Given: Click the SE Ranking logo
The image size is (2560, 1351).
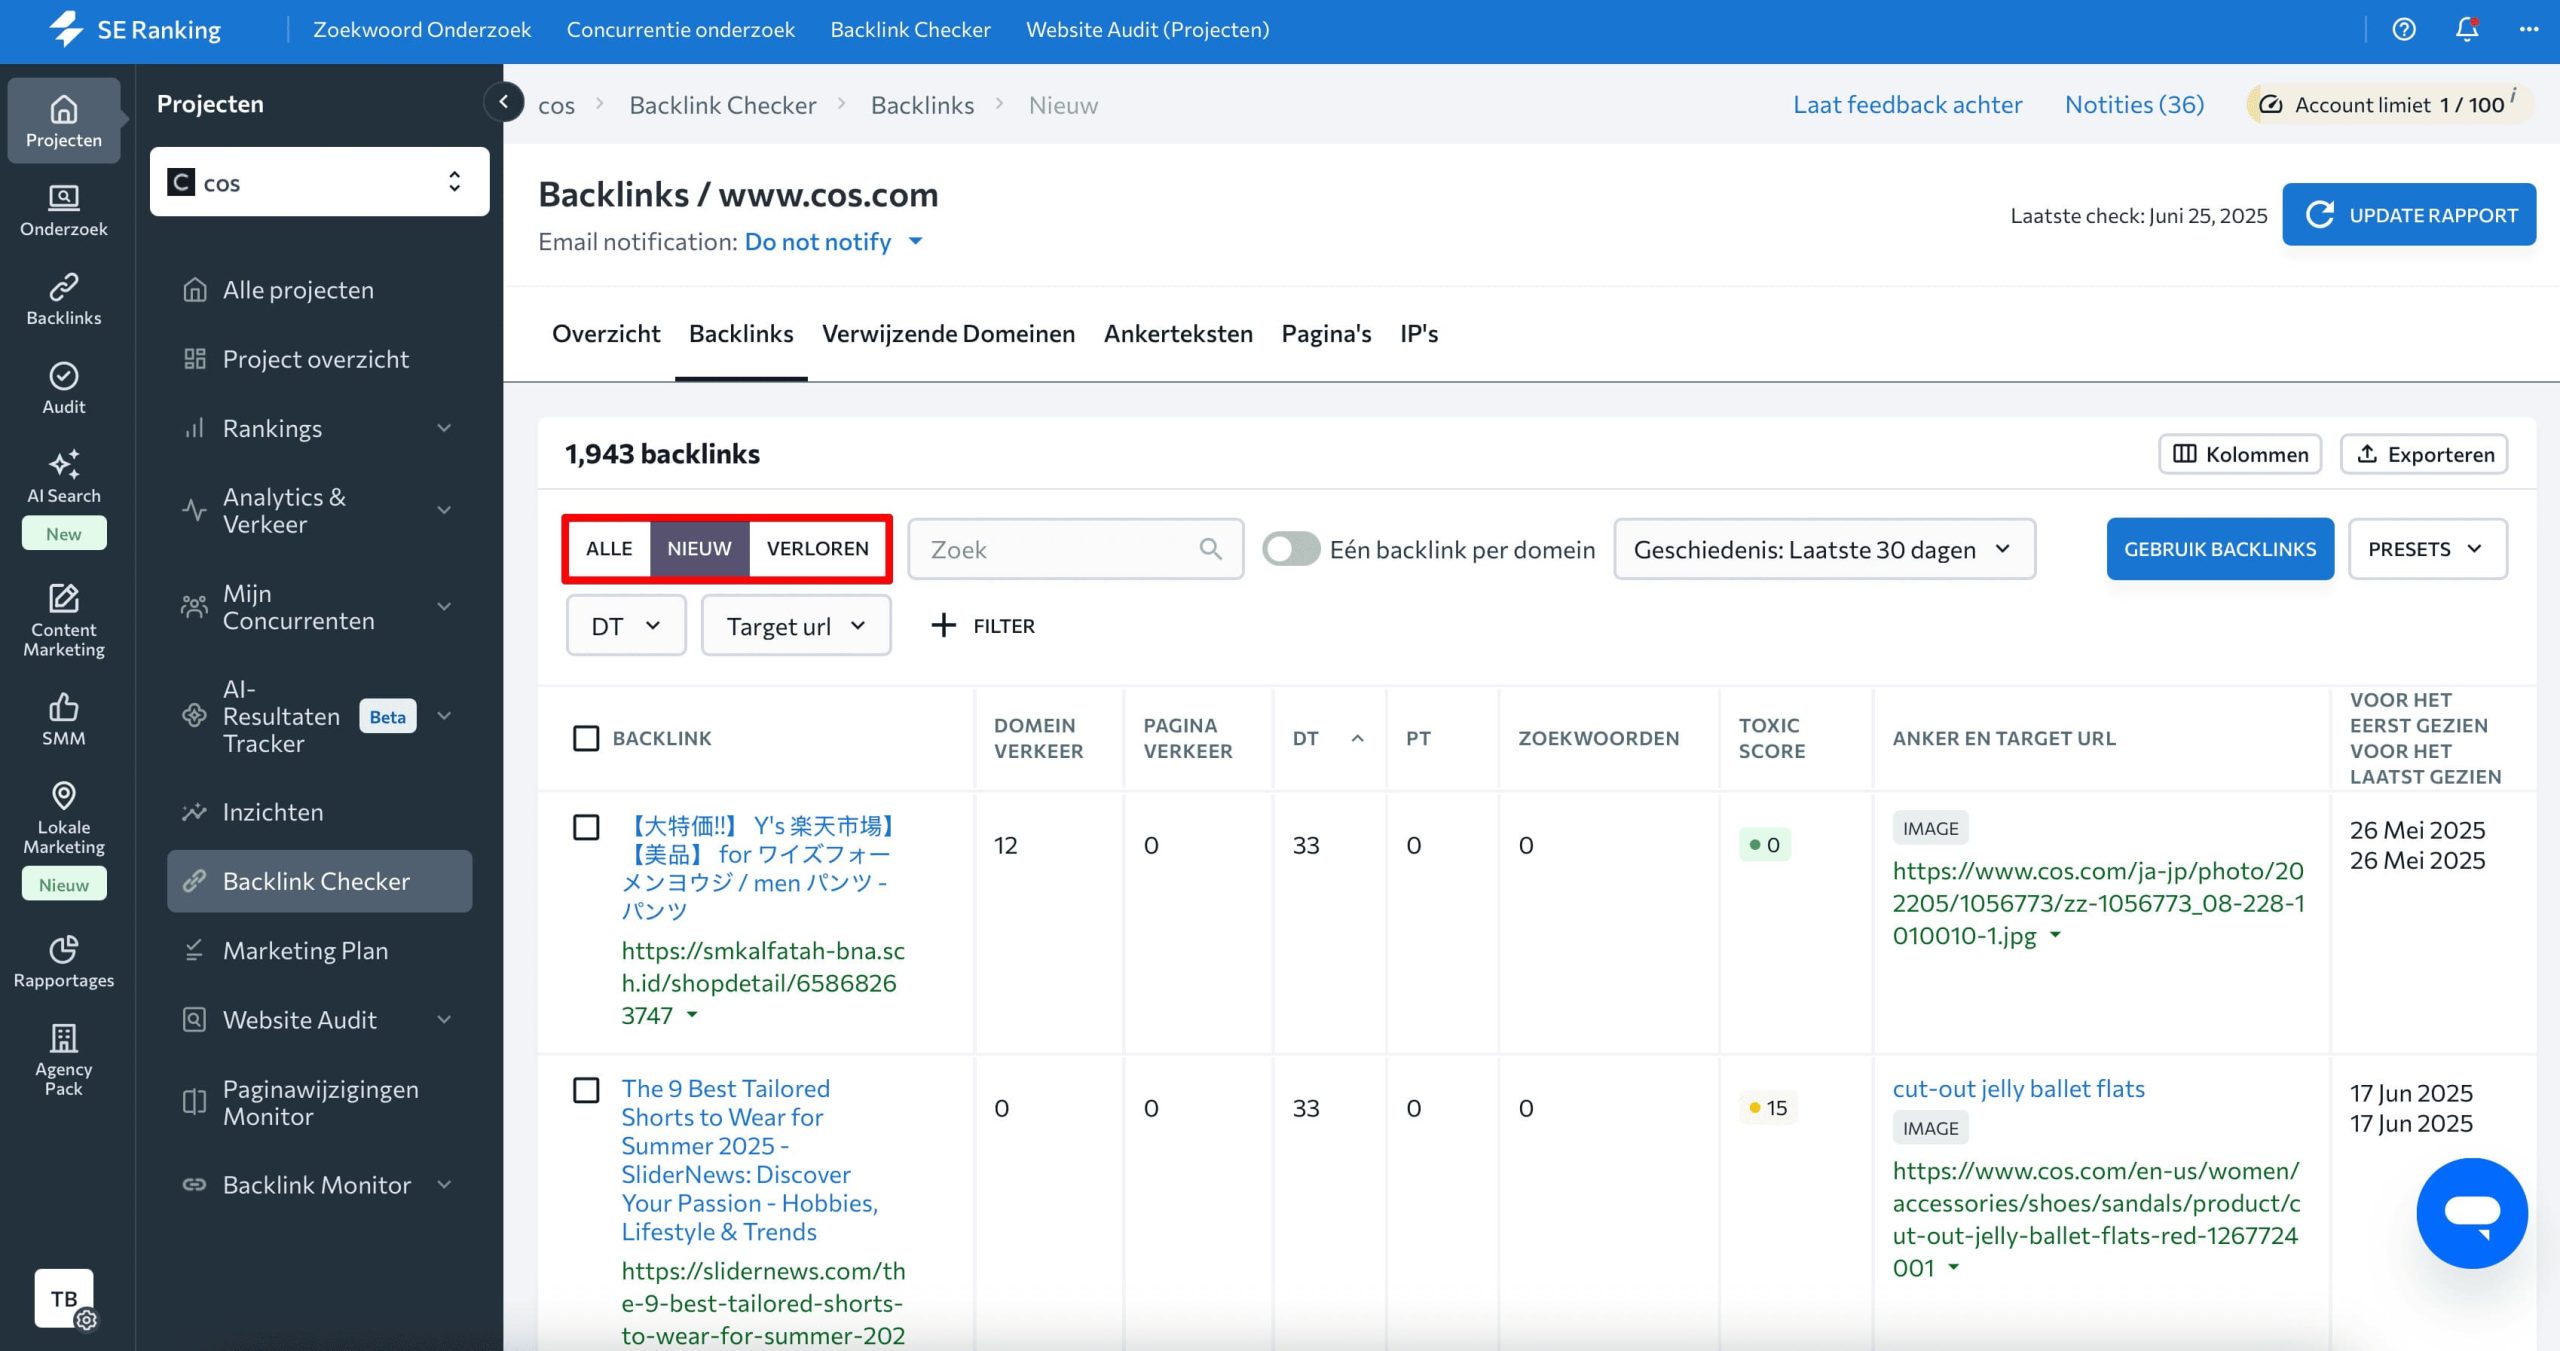Looking at the screenshot, I should (135, 30).
